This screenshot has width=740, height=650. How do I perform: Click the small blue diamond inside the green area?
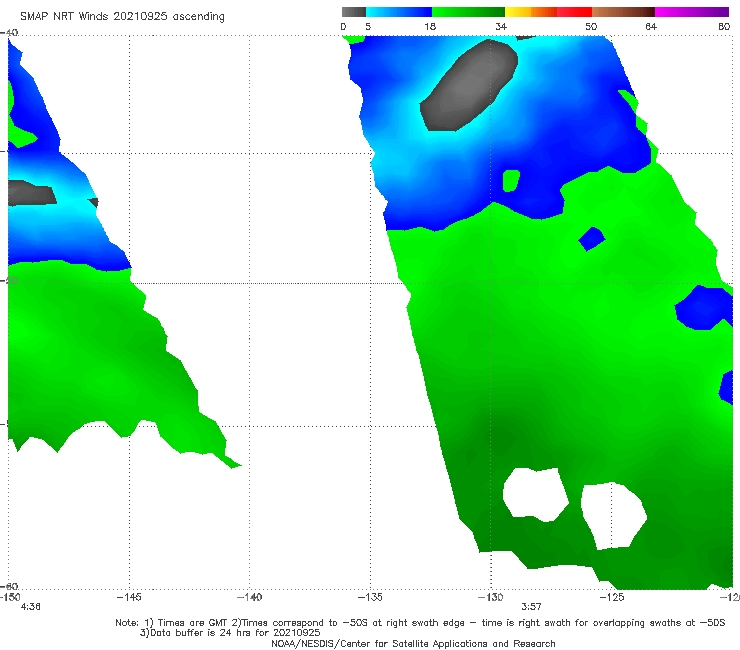[x=592, y=239]
